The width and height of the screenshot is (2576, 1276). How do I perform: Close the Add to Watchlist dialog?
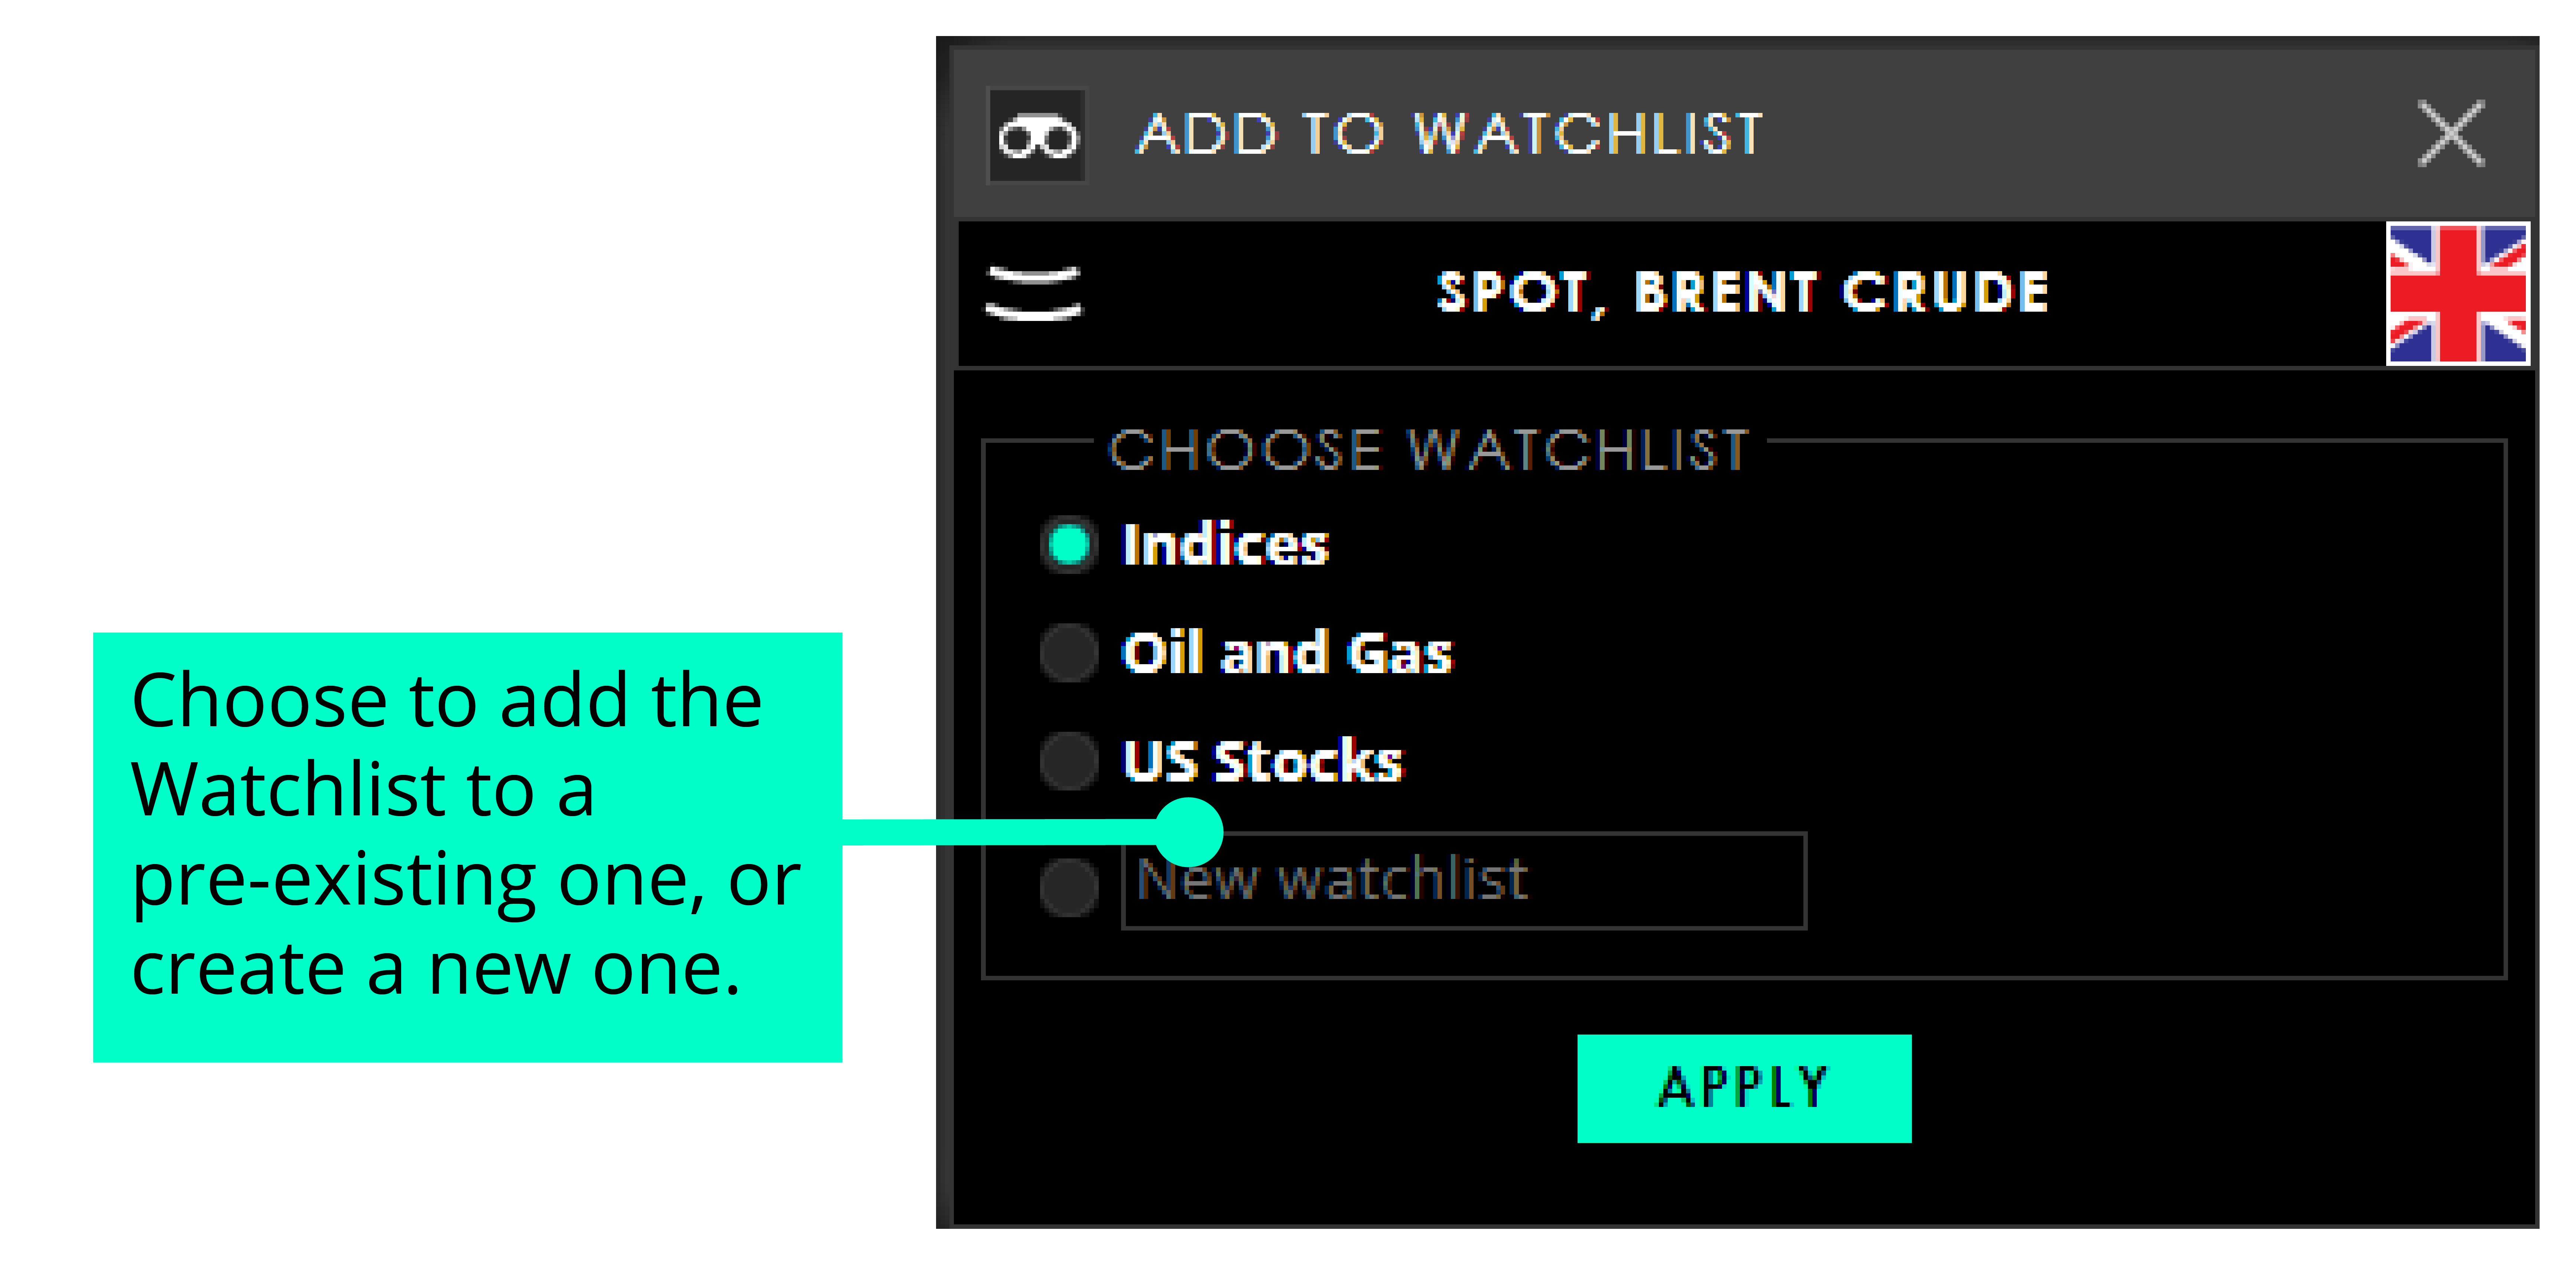click(2450, 134)
